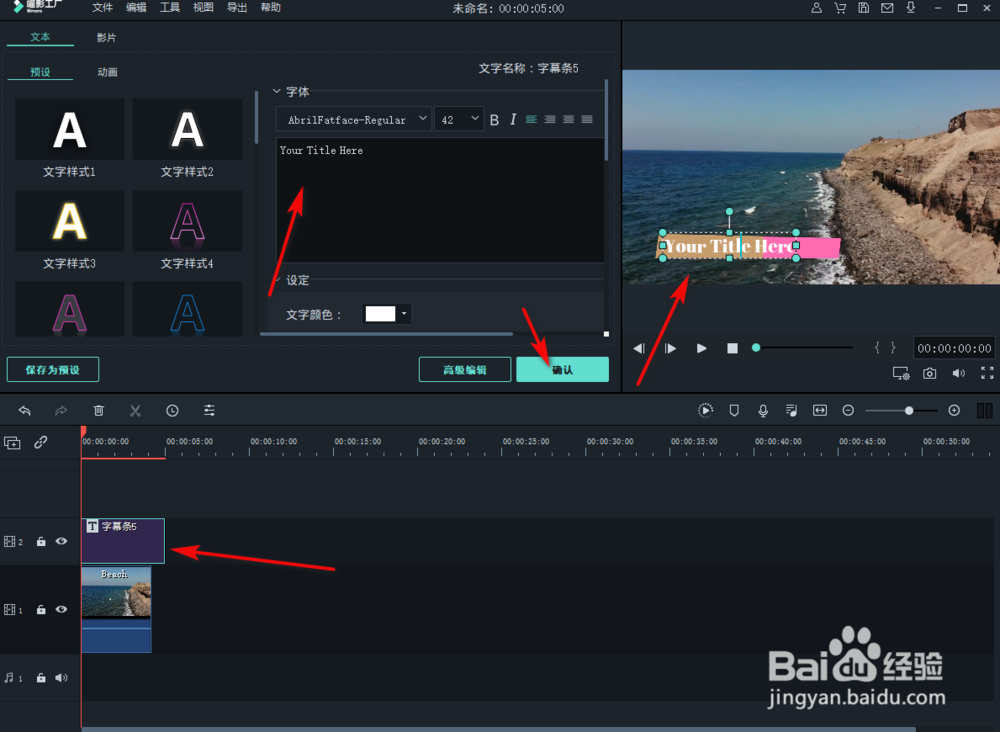The height and width of the screenshot is (732, 1000).
Task: Open preview display settings monitor icon
Action: [901, 374]
